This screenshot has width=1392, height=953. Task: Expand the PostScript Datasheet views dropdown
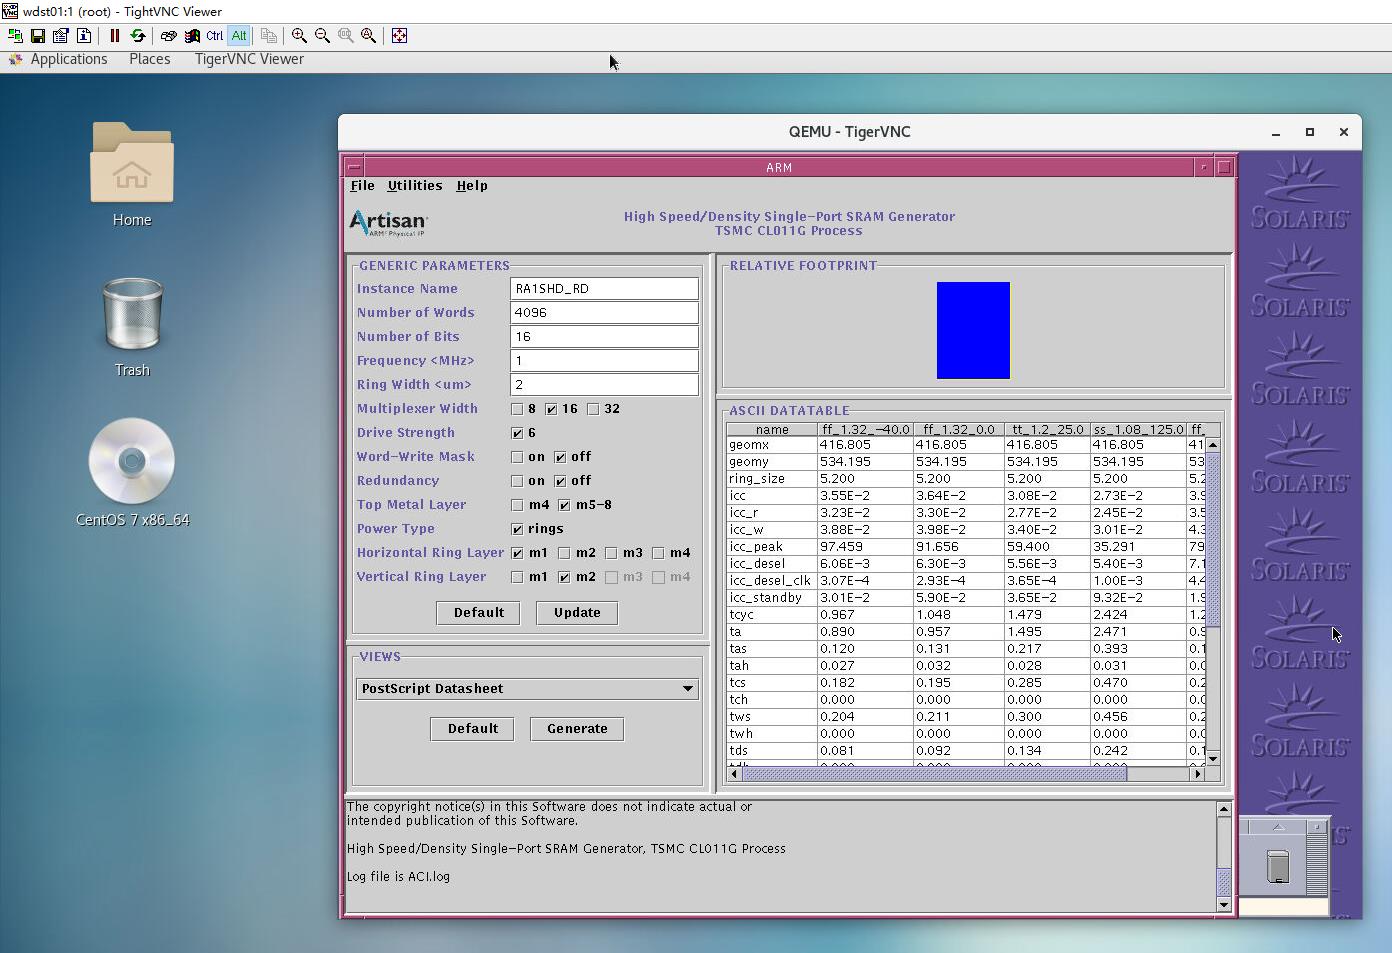pyautogui.click(x=687, y=689)
